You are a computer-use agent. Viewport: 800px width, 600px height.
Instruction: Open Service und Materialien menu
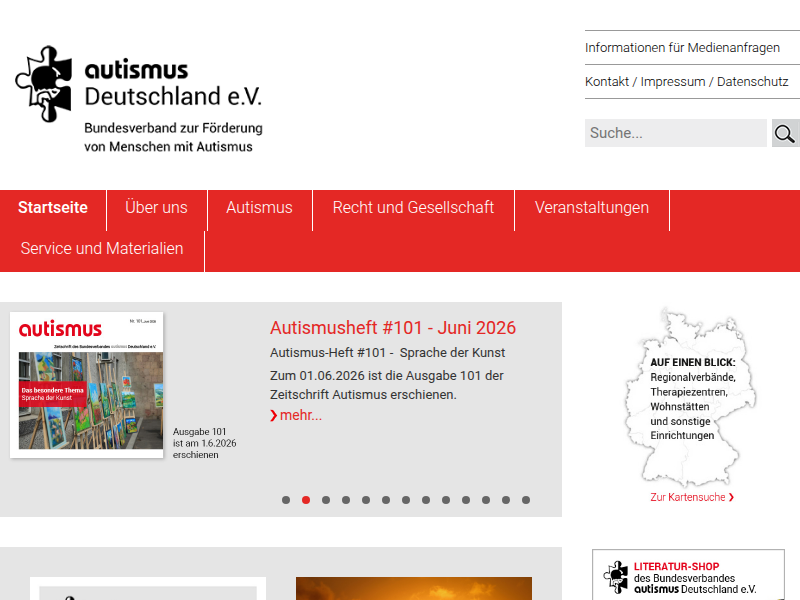[102, 248]
